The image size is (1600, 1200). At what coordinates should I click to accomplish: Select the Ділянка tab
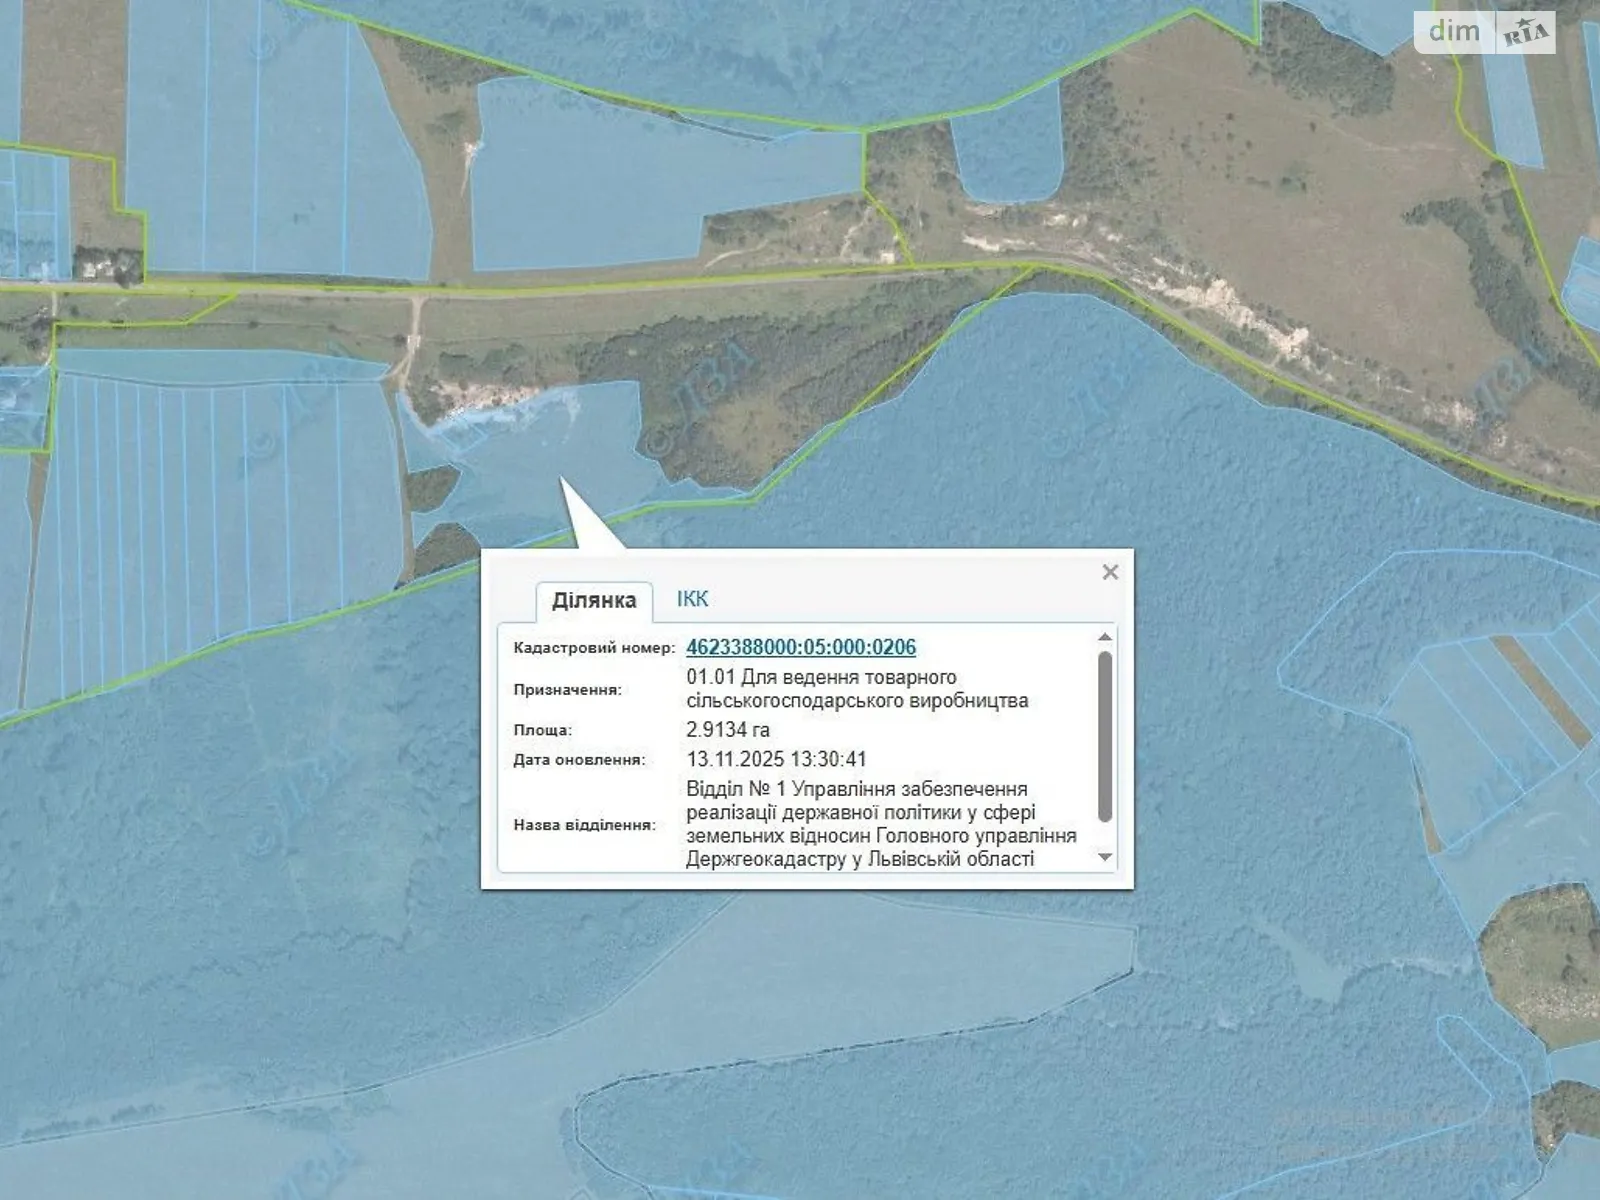point(594,601)
